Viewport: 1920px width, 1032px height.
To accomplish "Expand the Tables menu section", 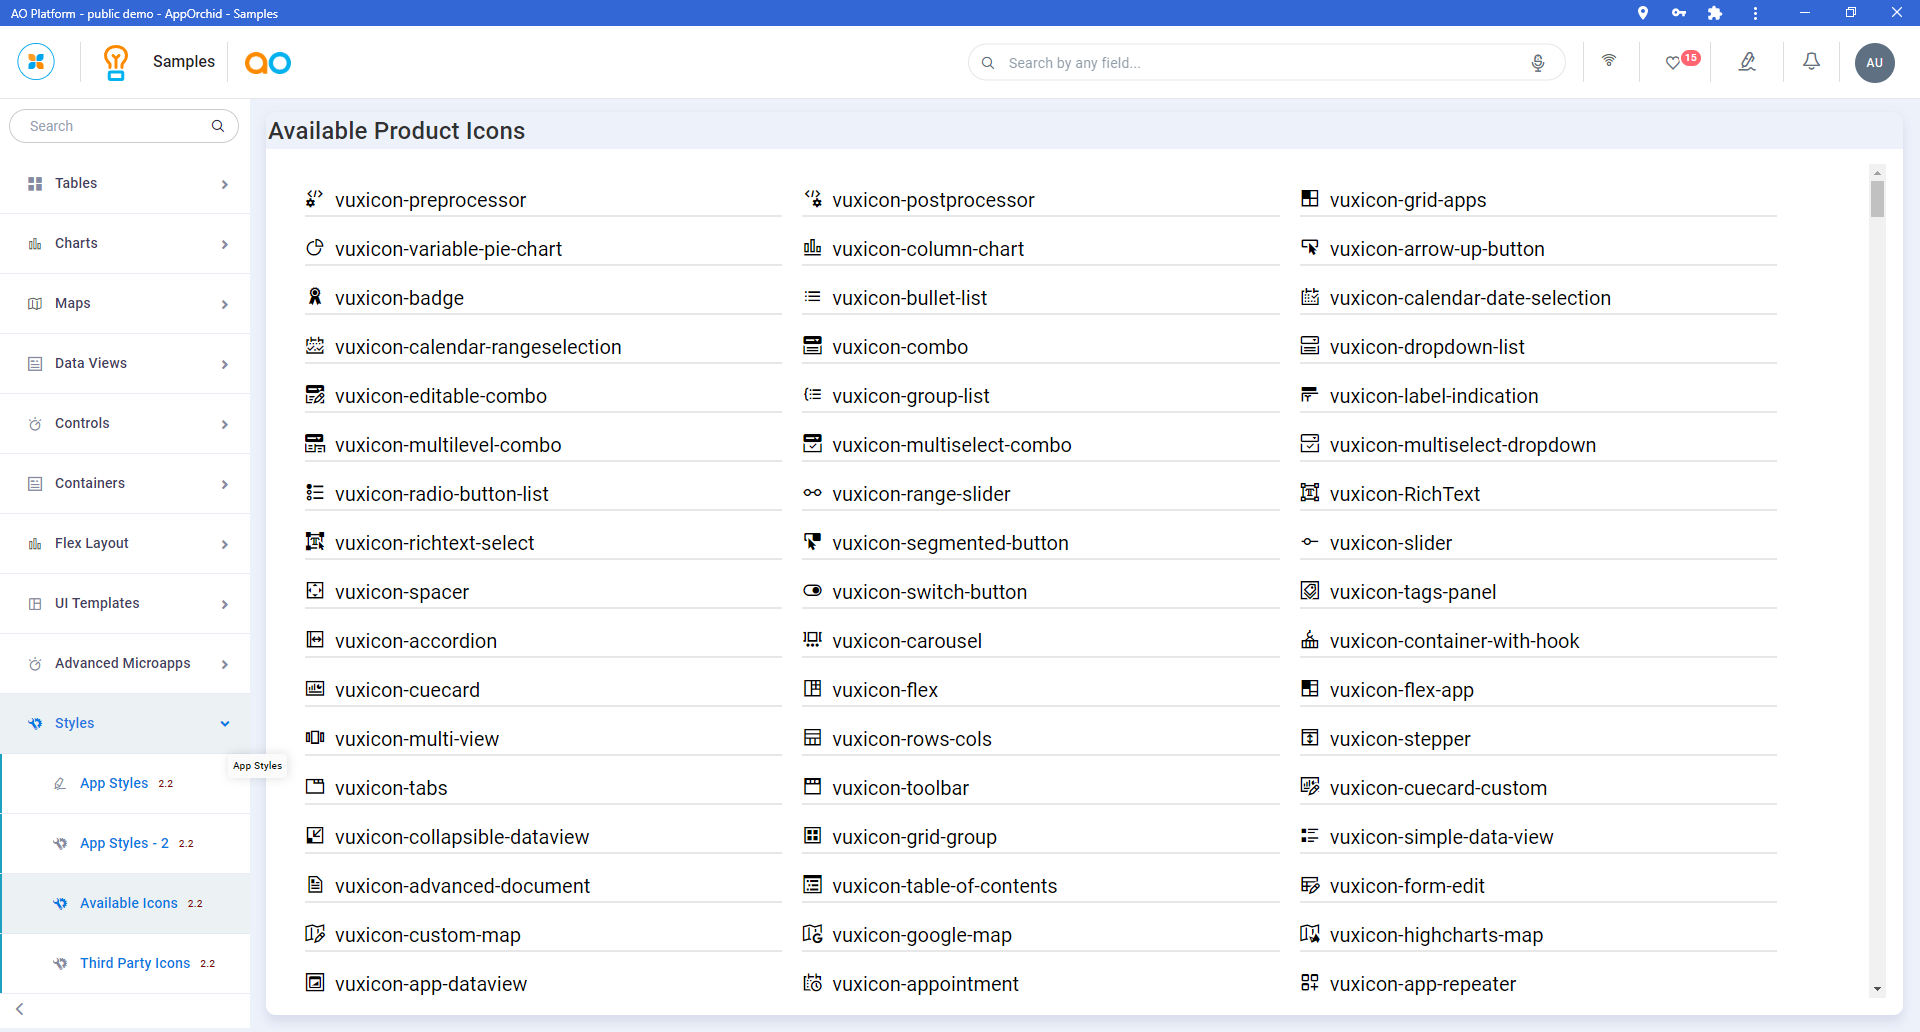I will pos(125,184).
